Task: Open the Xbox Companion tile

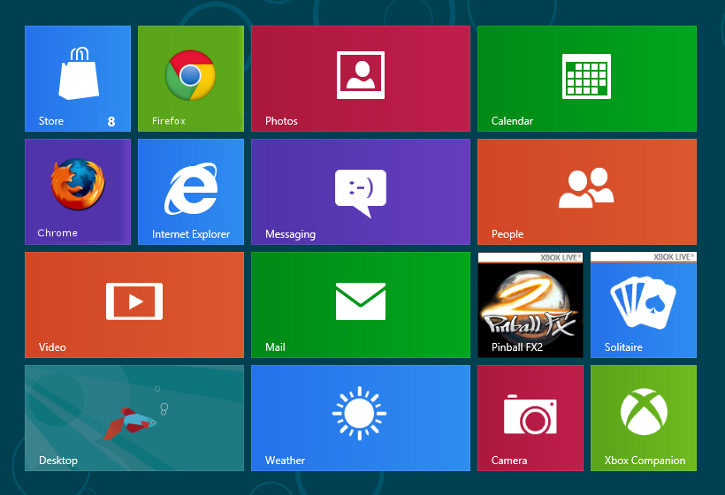Action: tap(644, 418)
